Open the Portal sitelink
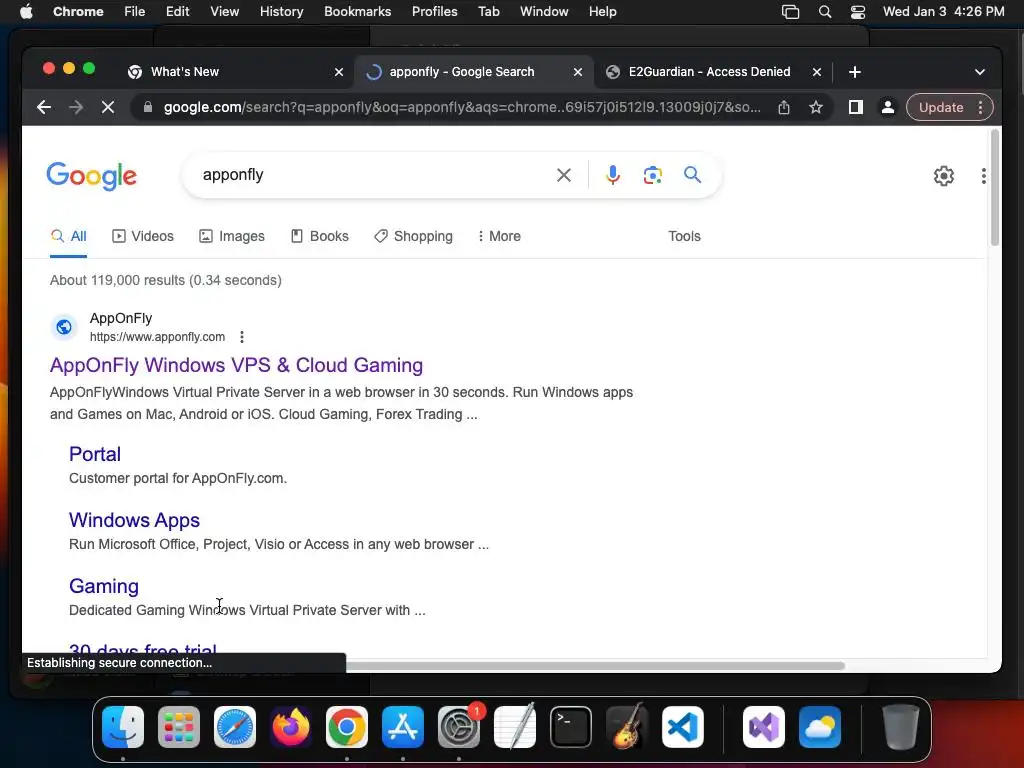The height and width of the screenshot is (768, 1024). [x=95, y=455]
